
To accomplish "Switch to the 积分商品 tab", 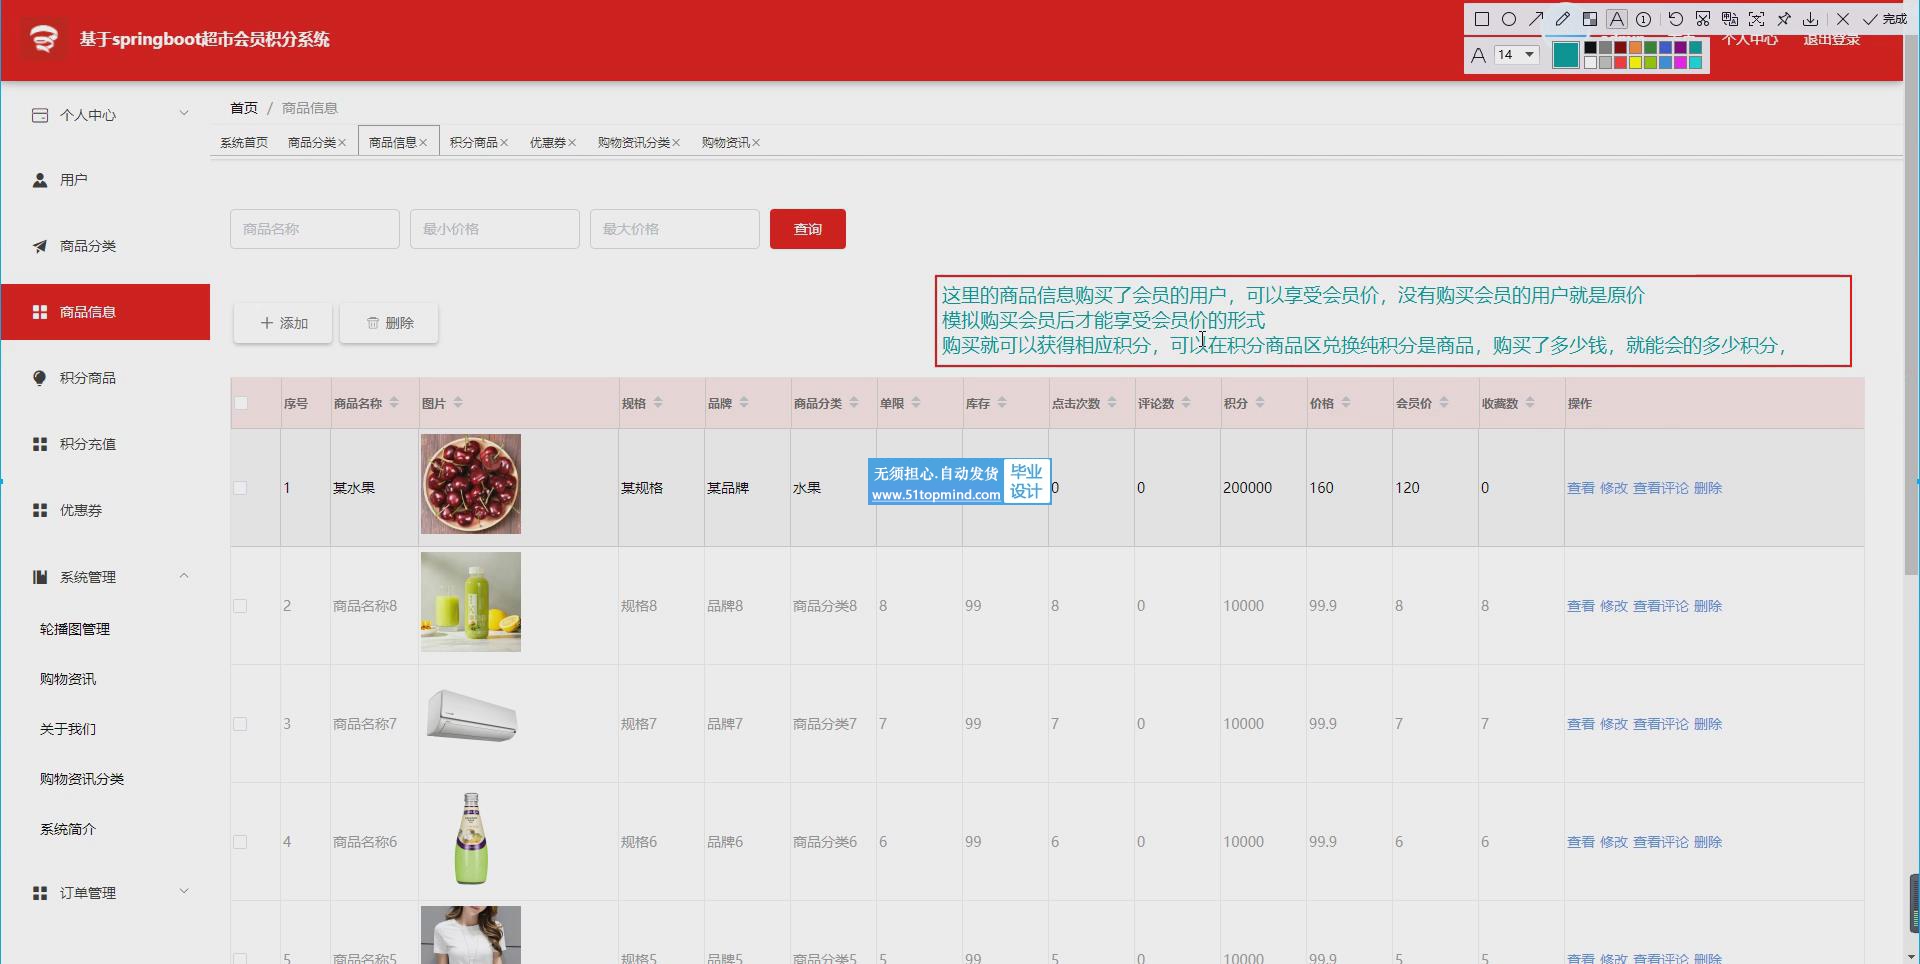I will [474, 143].
